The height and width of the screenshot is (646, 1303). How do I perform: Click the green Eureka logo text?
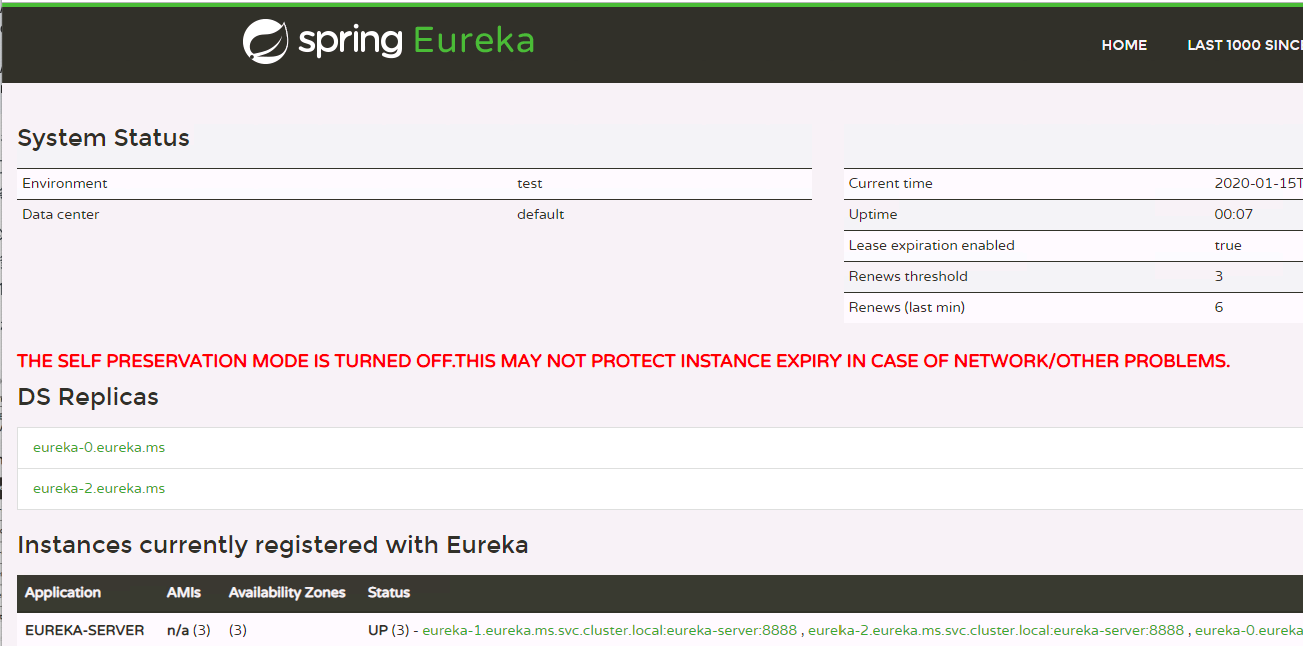(x=473, y=41)
